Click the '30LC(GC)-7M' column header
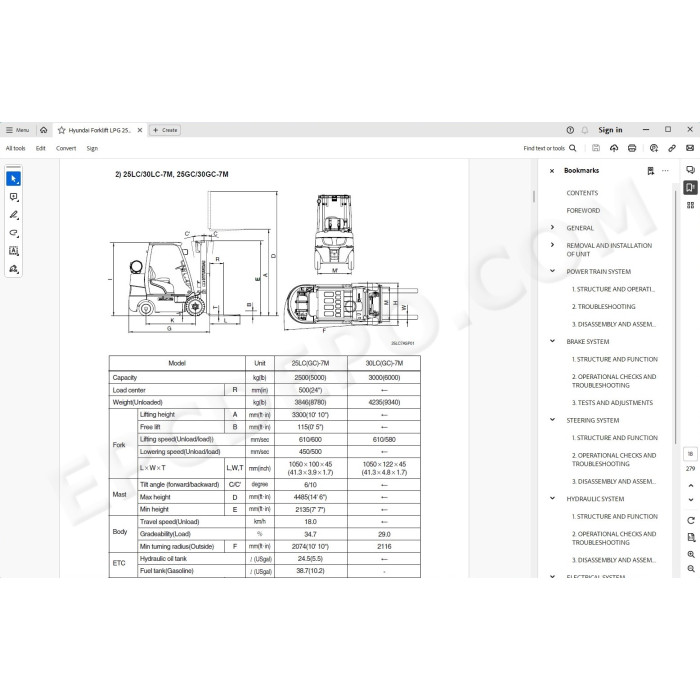700x700 pixels. click(384, 363)
